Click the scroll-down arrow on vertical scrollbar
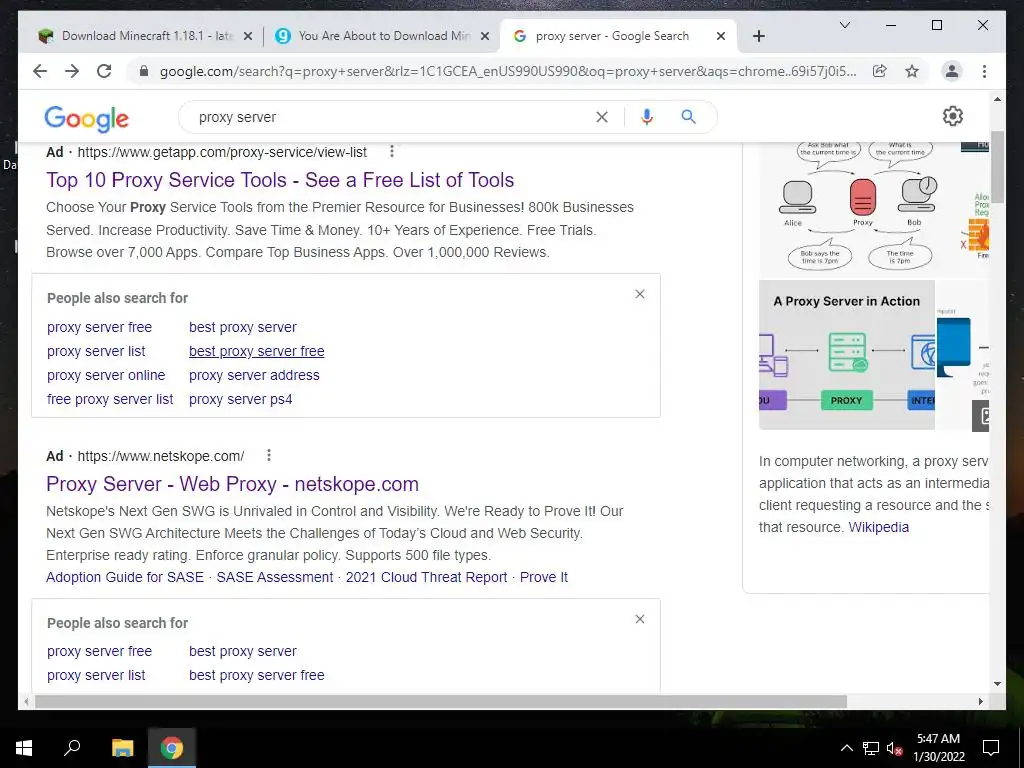 click(997, 684)
